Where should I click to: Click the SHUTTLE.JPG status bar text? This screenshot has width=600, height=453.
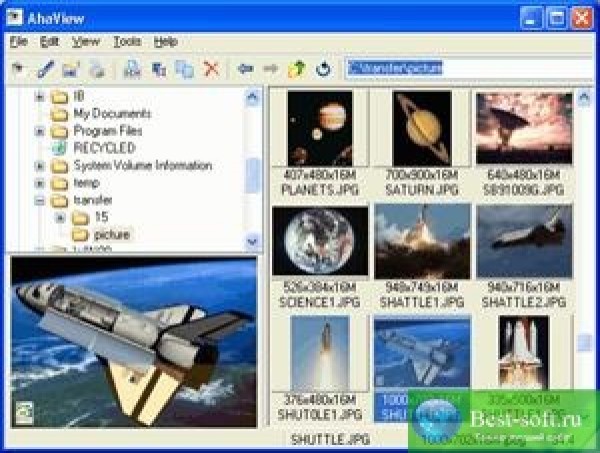point(330,440)
